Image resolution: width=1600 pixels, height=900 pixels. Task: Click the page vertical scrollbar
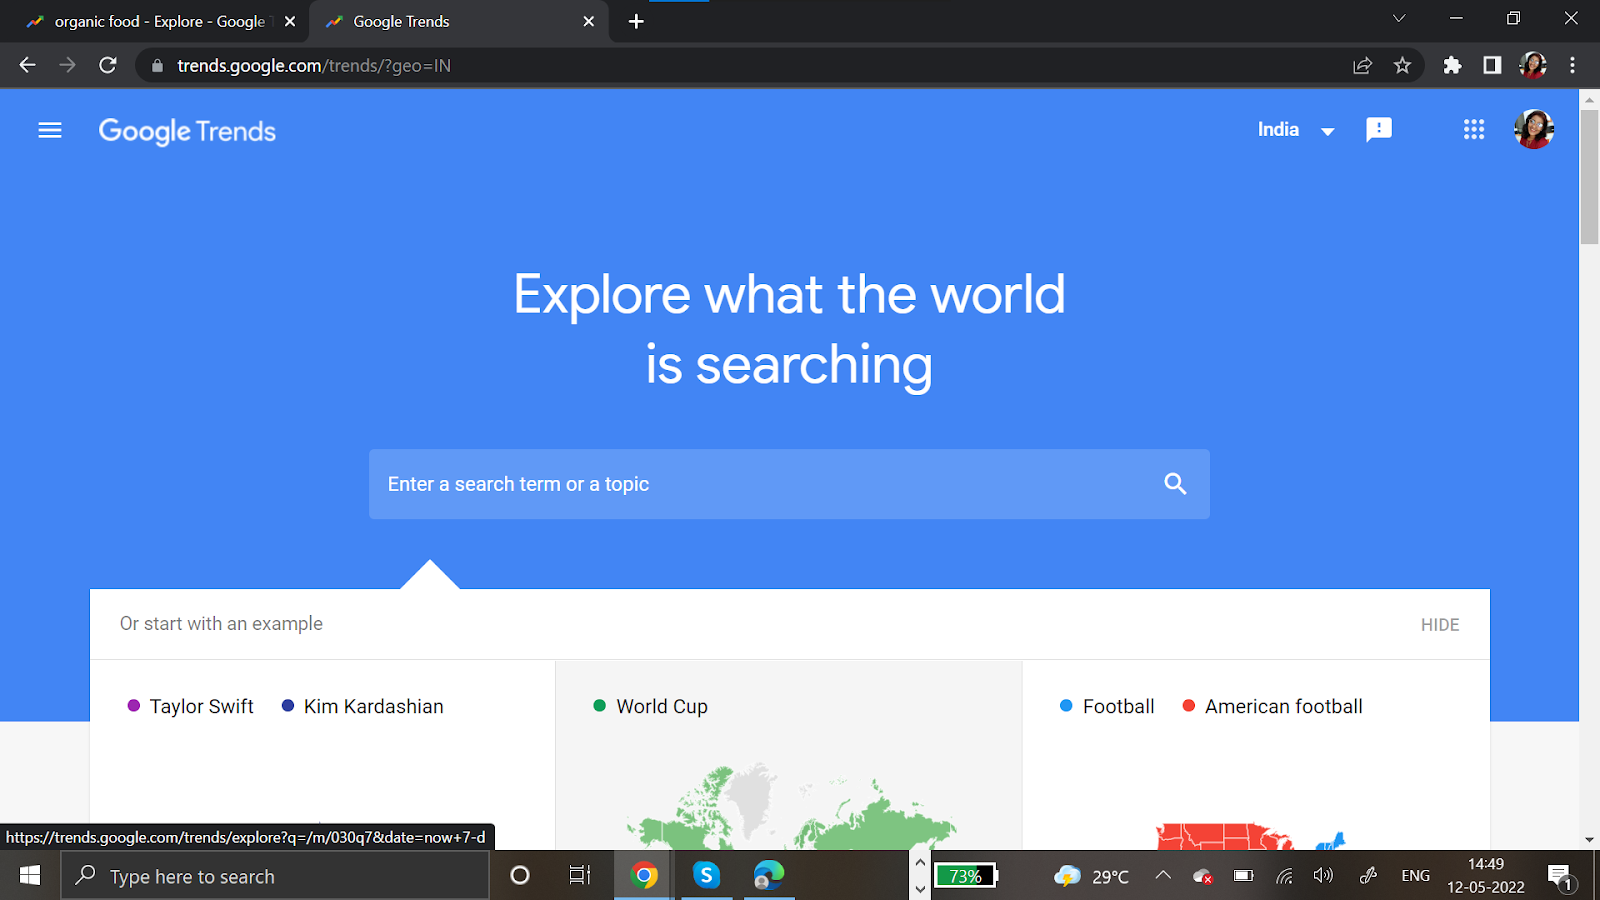point(1589,175)
